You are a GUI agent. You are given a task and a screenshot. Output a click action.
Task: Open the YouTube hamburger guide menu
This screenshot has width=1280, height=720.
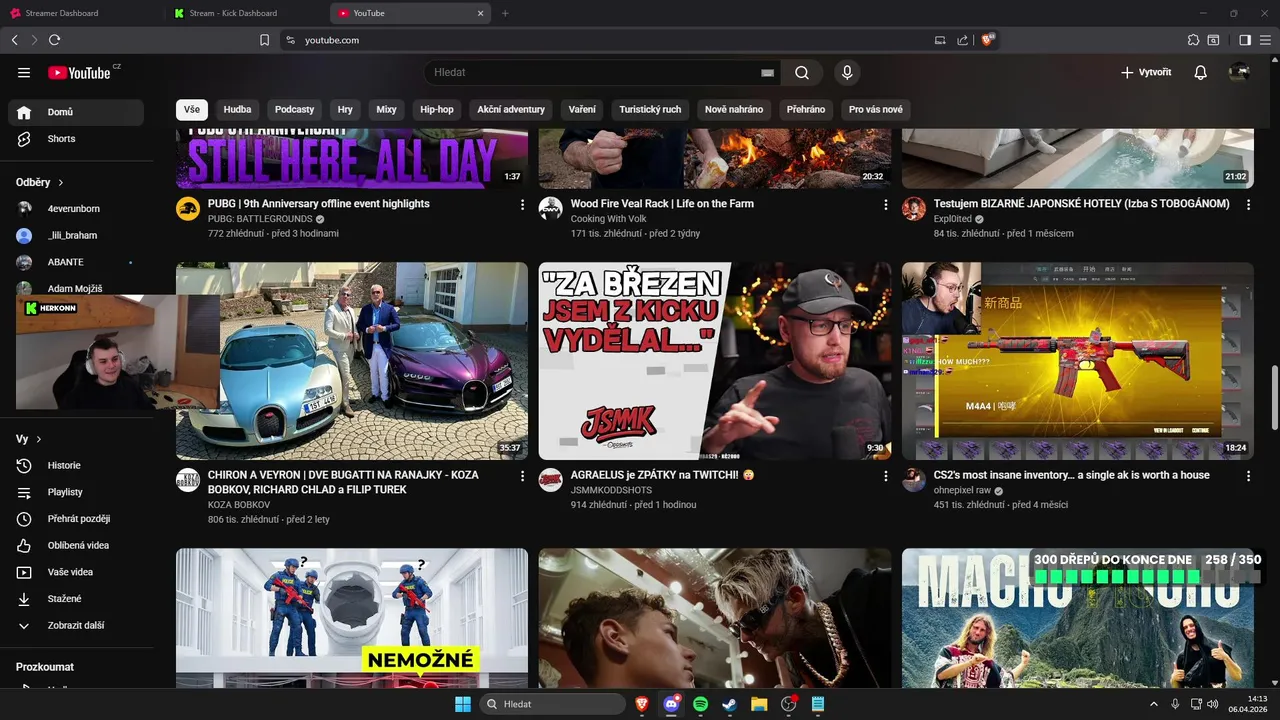coord(24,72)
